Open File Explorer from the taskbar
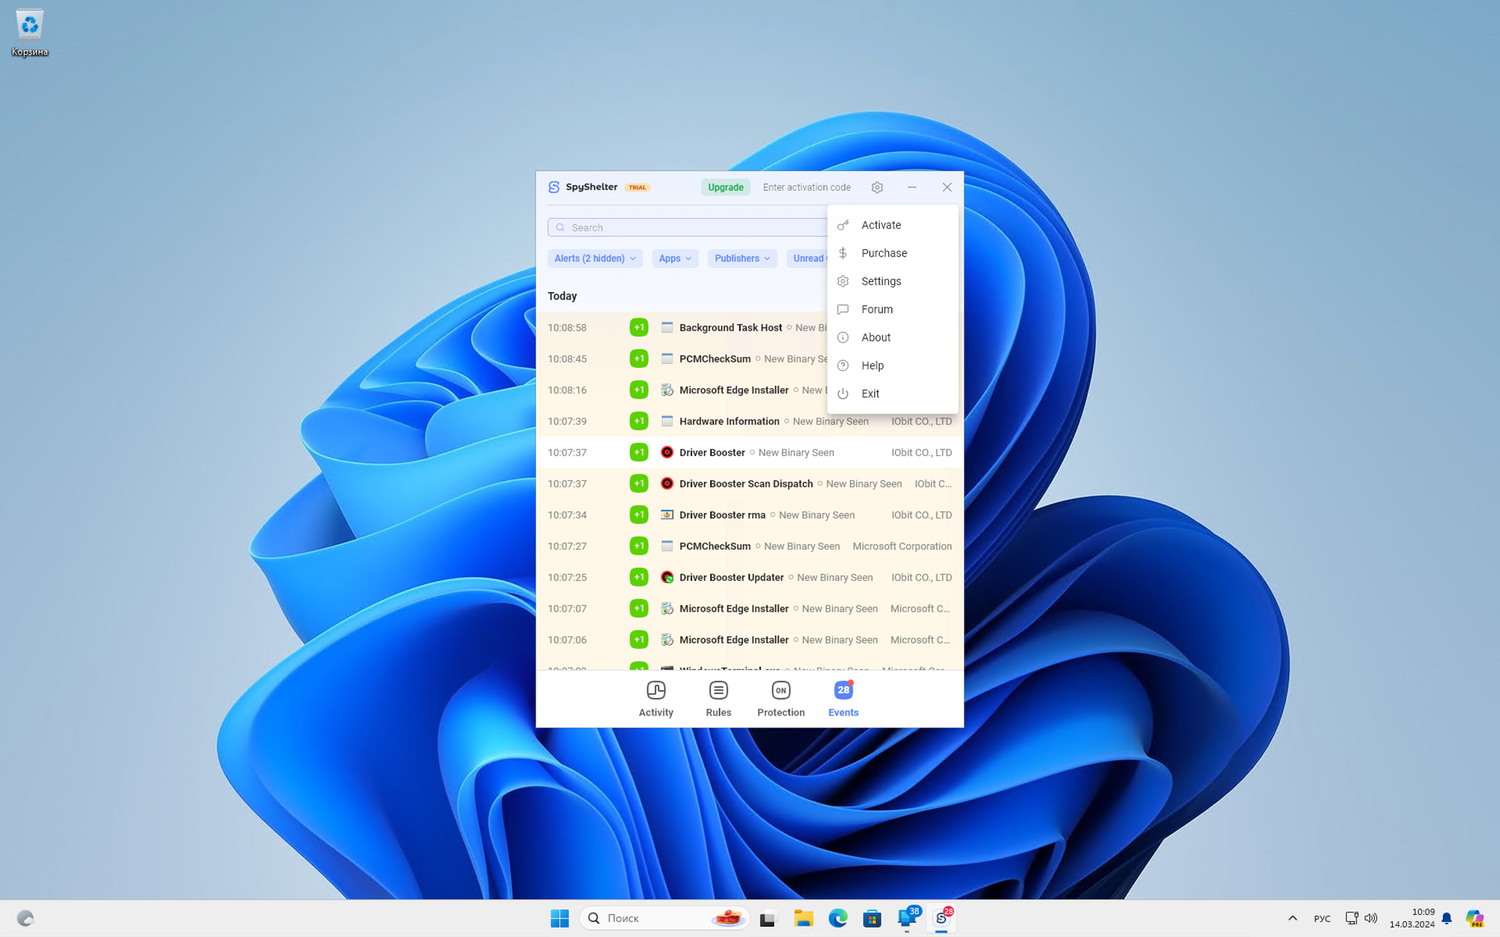The height and width of the screenshot is (937, 1500). (x=803, y=918)
